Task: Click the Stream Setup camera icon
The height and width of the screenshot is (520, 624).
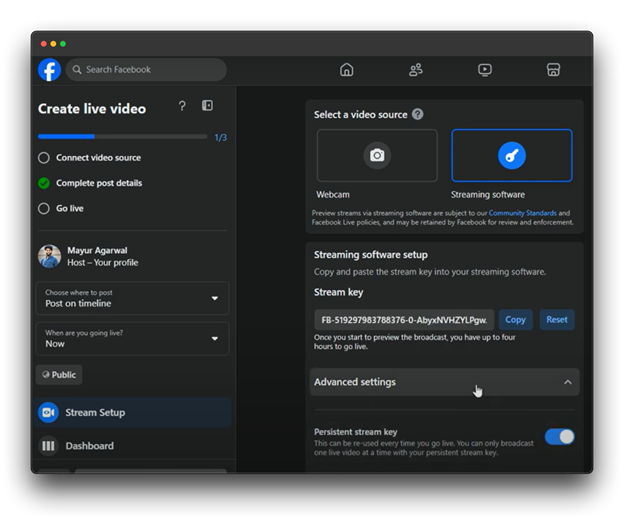Action: tap(49, 413)
